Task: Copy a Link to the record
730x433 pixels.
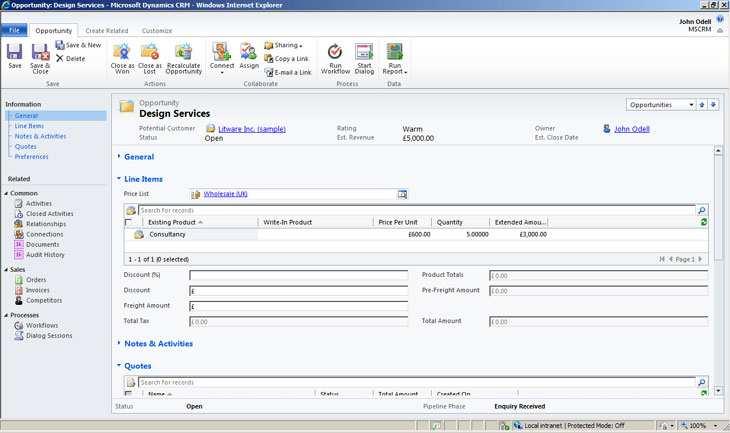Action: pos(286,59)
